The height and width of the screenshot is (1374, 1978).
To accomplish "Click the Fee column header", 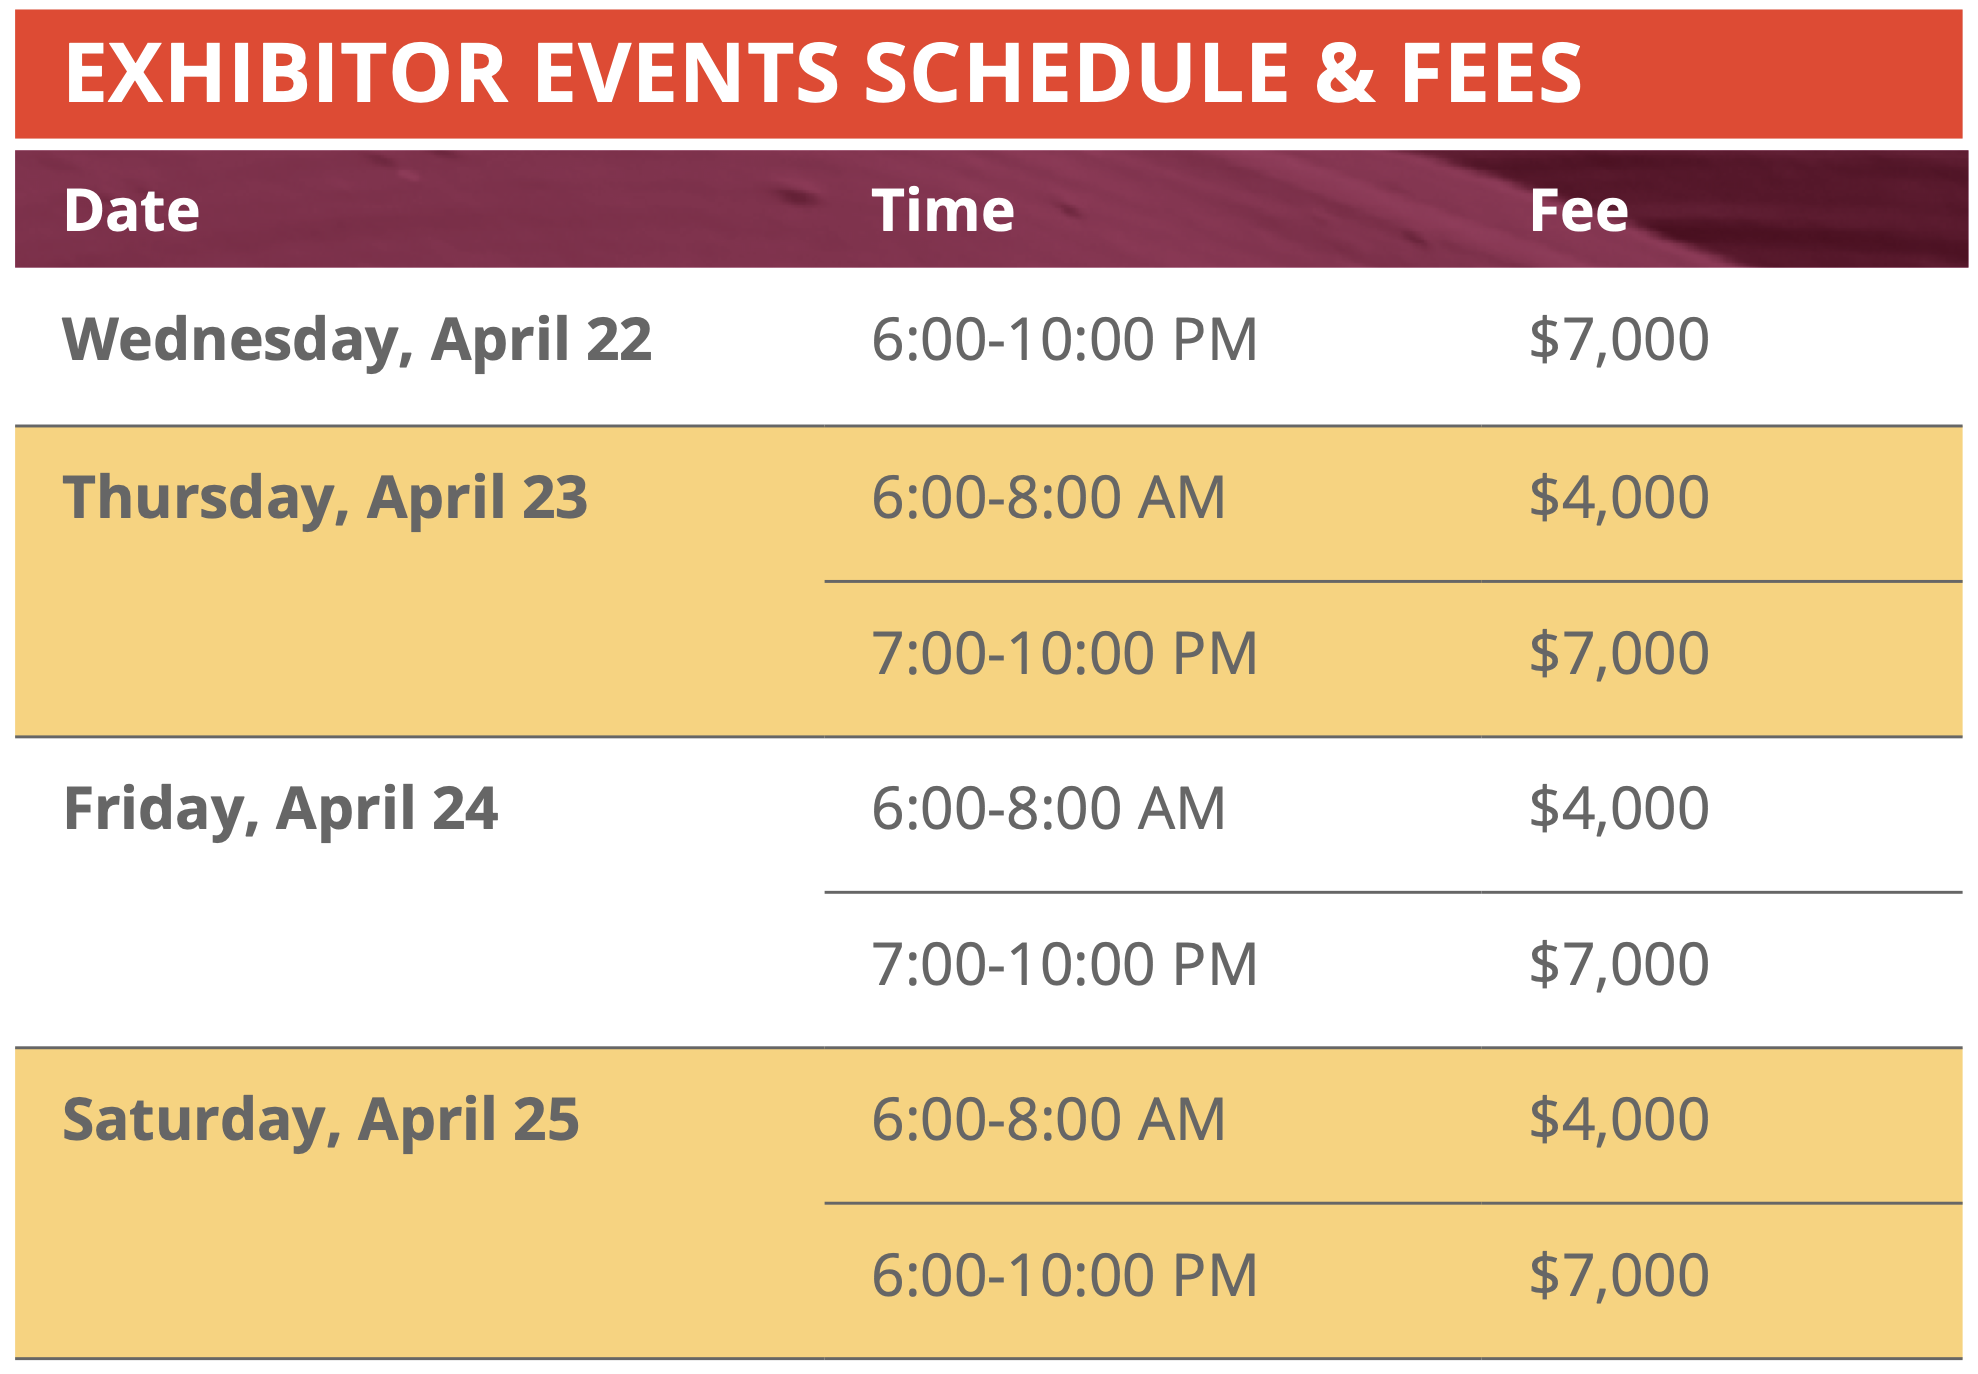I will [x=1578, y=211].
